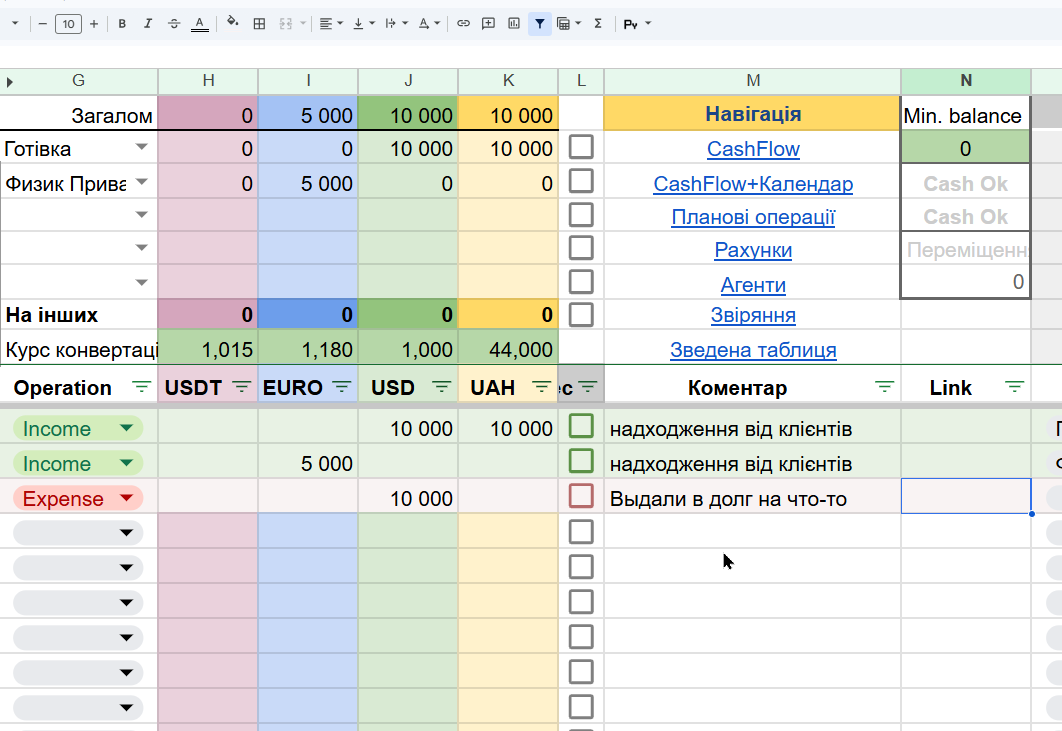Select column N header
Viewport: 1062px width, 731px height.
pos(966,81)
